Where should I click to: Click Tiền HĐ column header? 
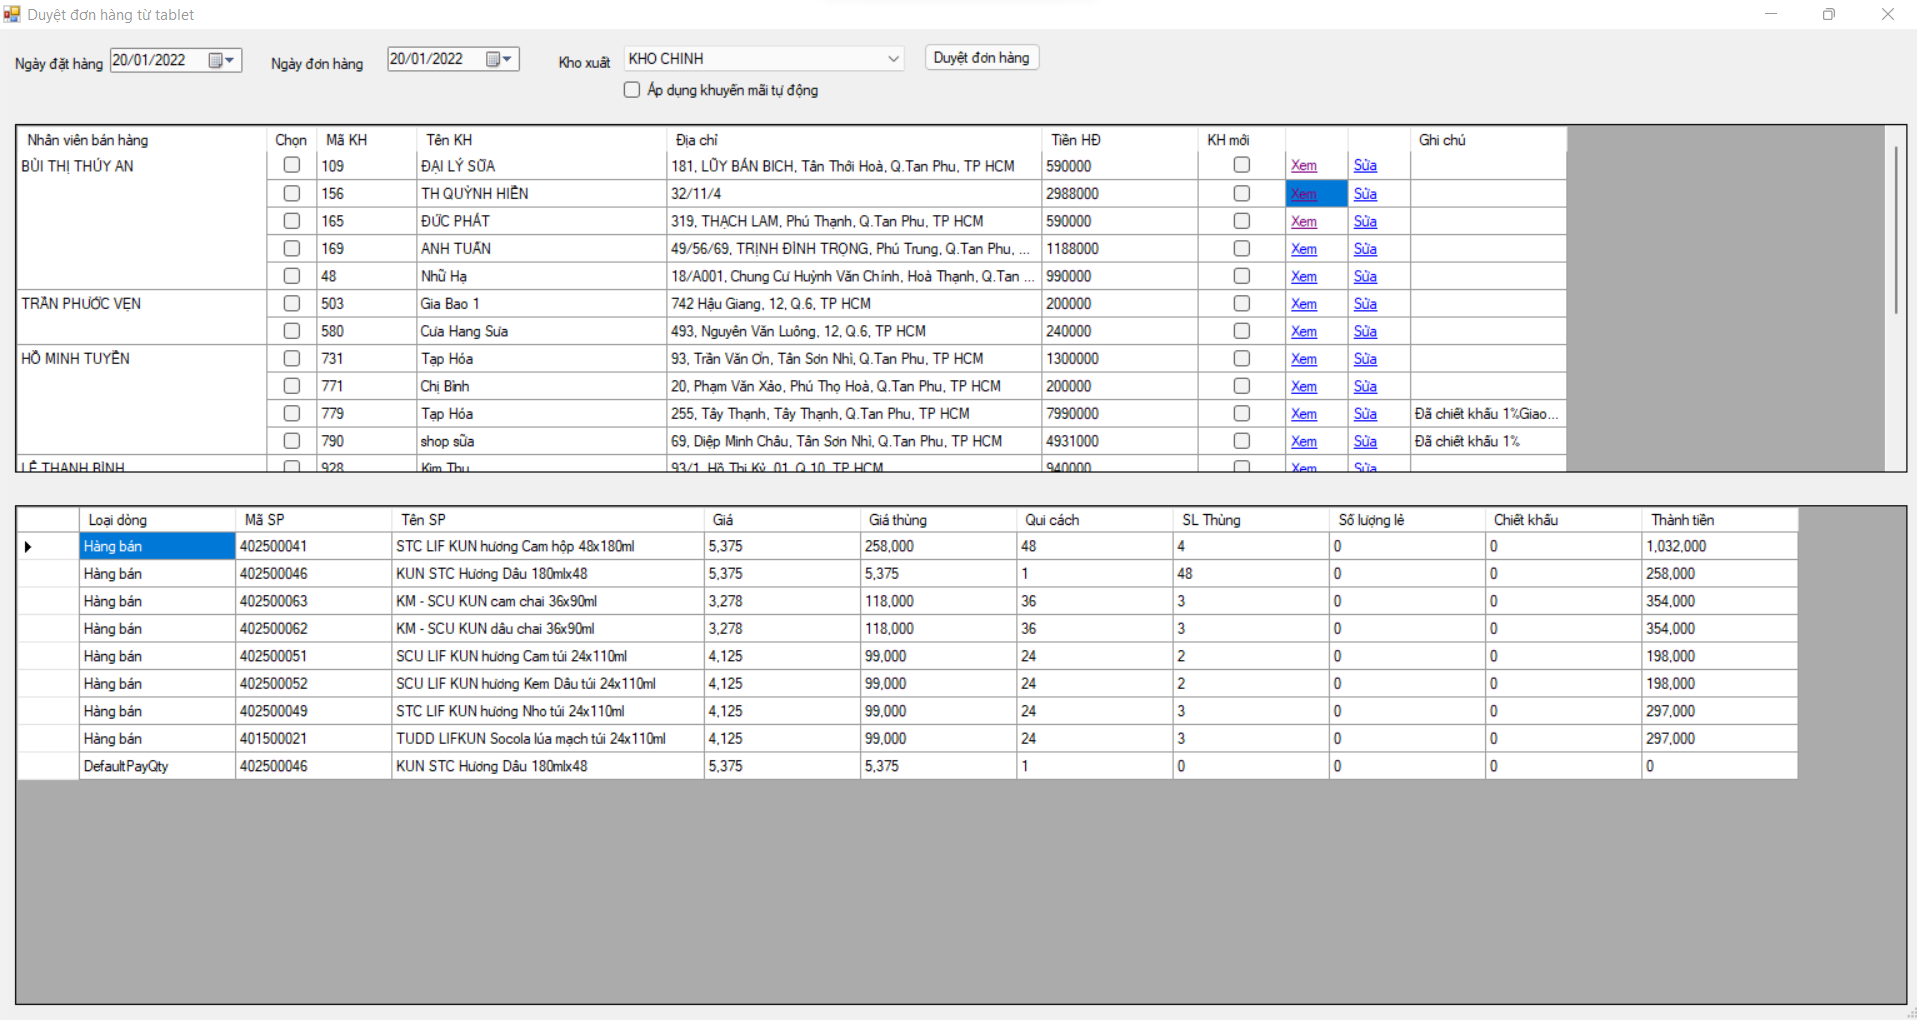(1120, 140)
